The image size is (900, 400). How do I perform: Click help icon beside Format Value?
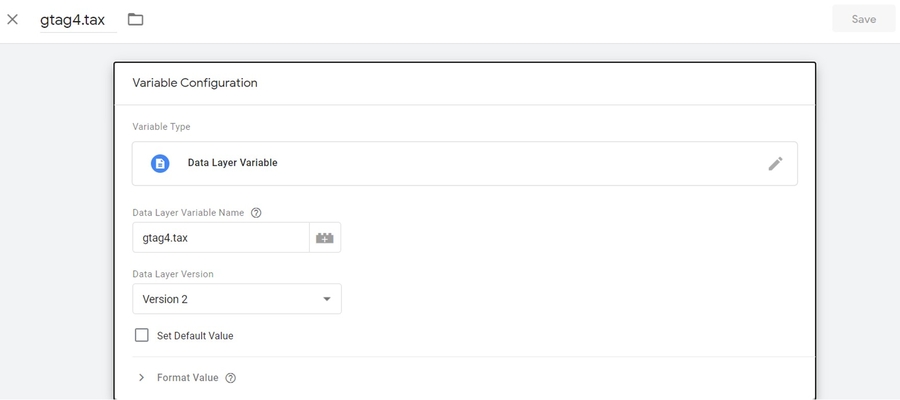click(231, 378)
